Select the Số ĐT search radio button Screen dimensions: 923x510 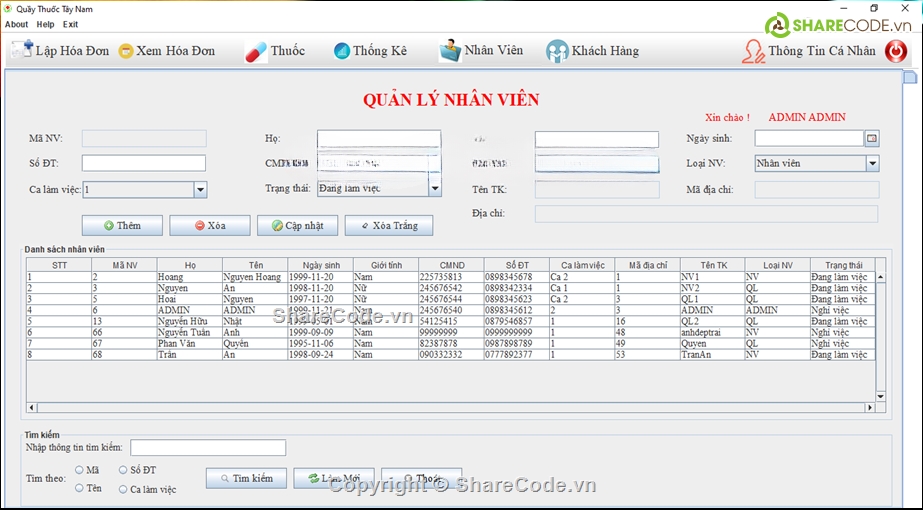(x=123, y=470)
